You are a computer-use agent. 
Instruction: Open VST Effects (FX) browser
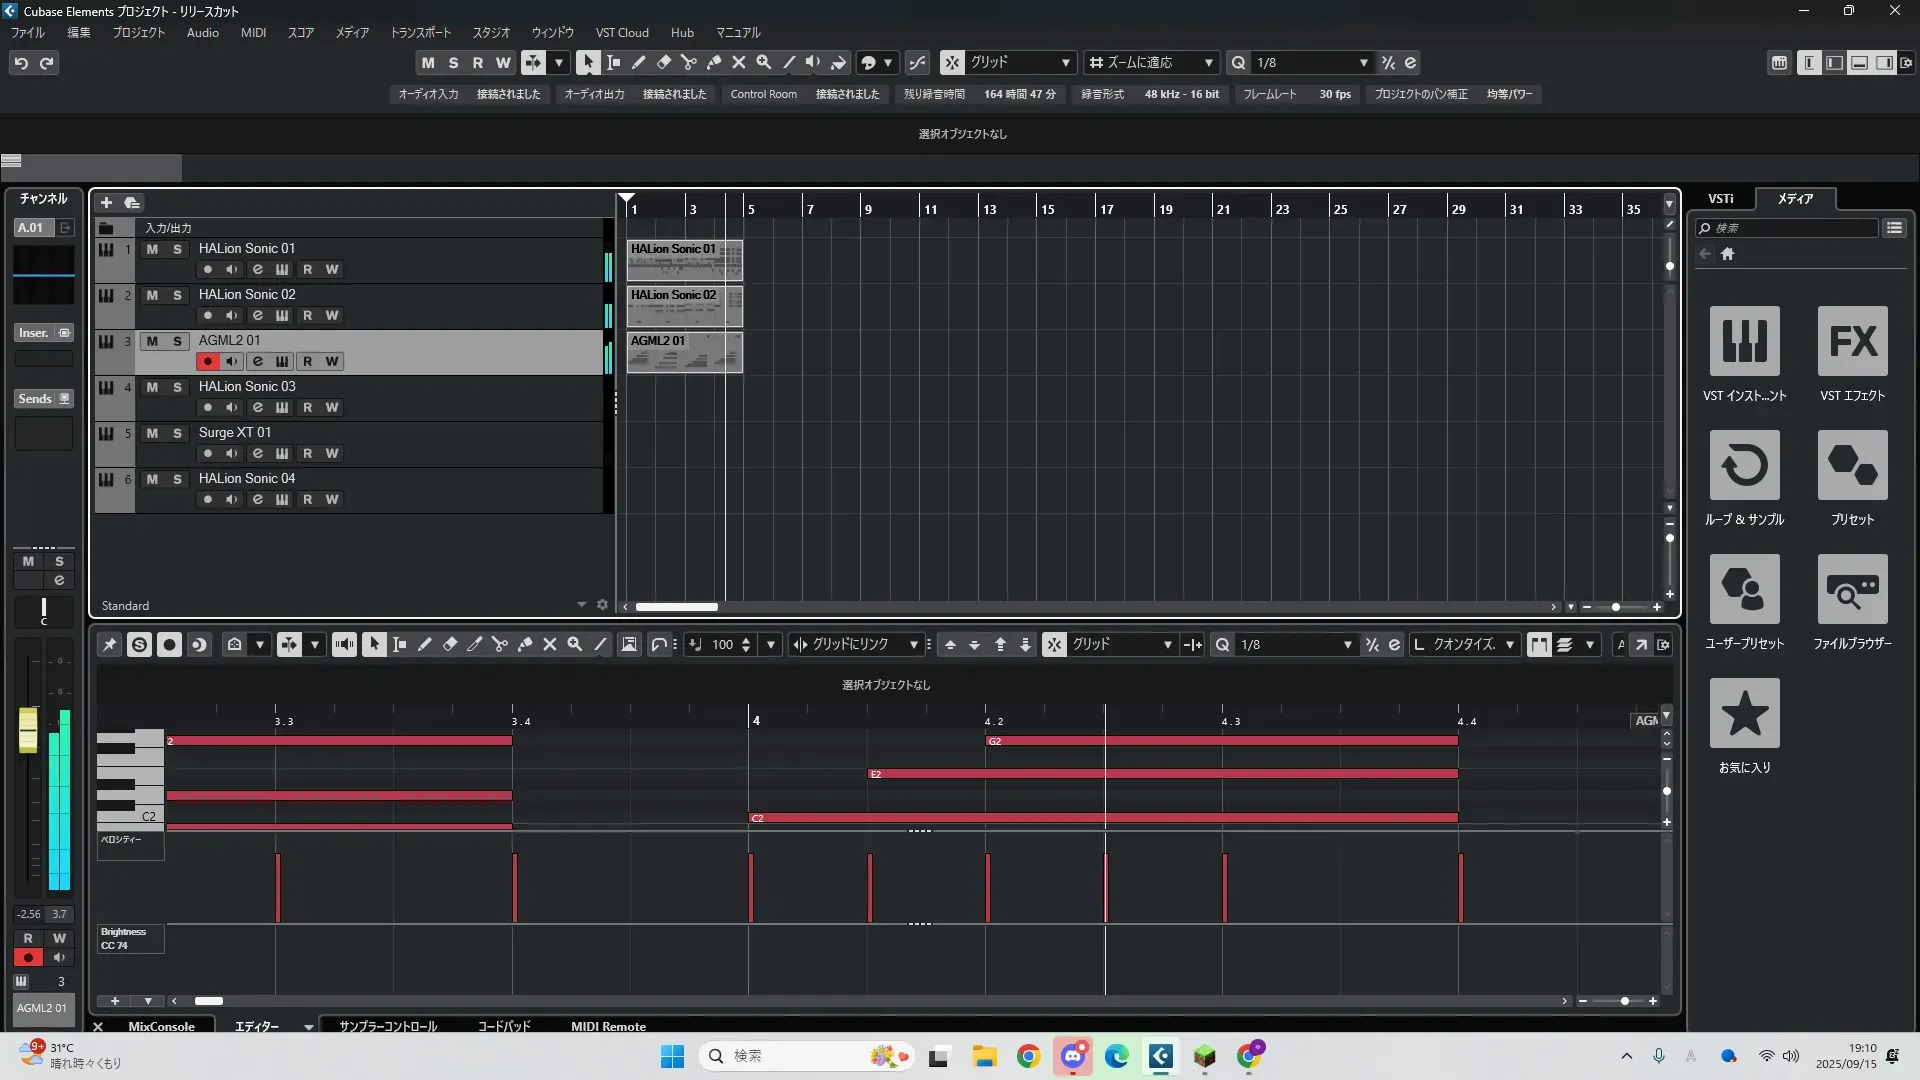1852,341
